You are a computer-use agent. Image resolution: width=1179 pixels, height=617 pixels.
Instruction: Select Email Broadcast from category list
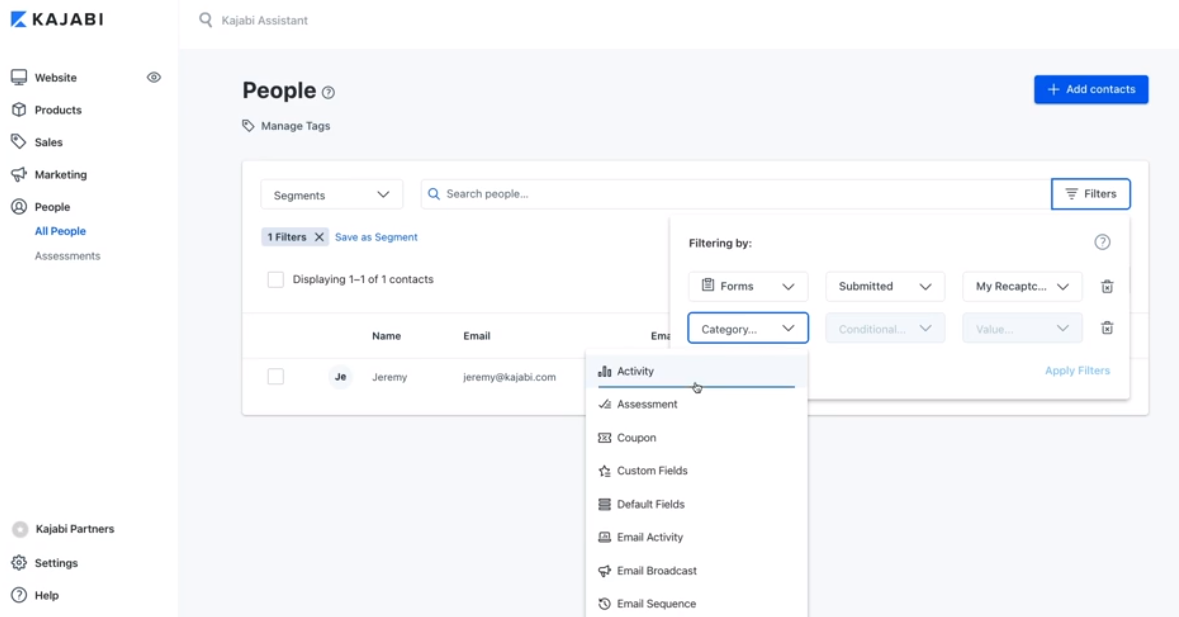pos(697,571)
